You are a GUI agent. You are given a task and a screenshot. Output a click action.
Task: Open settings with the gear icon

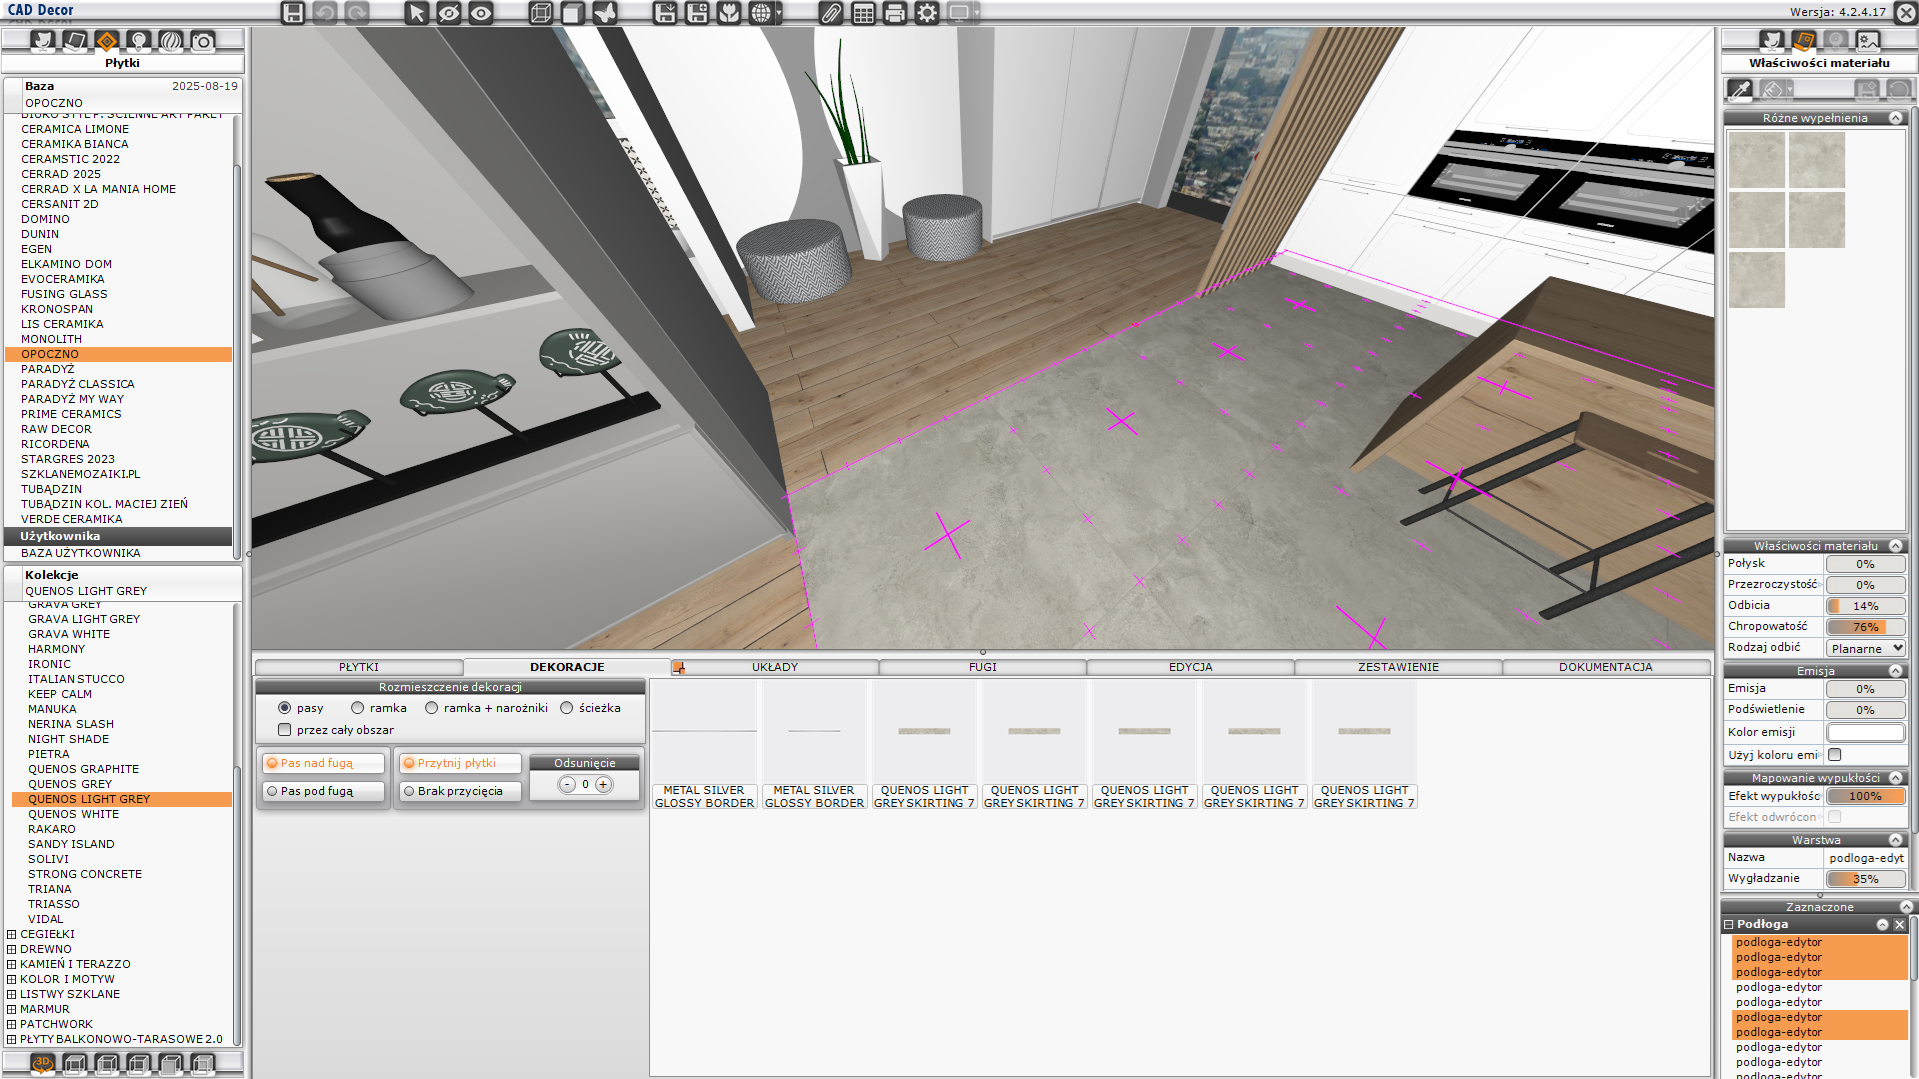click(x=927, y=13)
